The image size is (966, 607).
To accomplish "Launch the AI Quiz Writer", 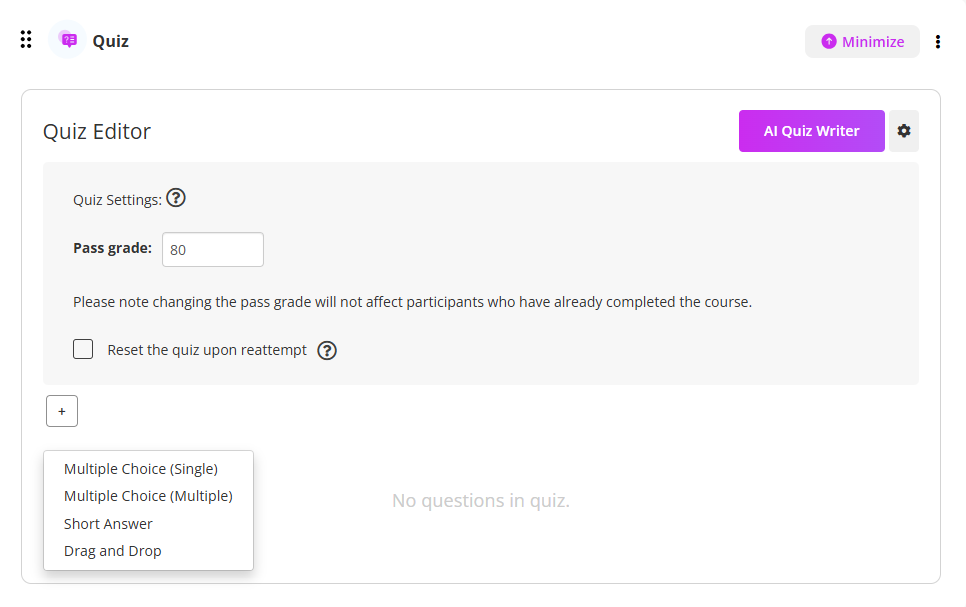I will [811, 131].
